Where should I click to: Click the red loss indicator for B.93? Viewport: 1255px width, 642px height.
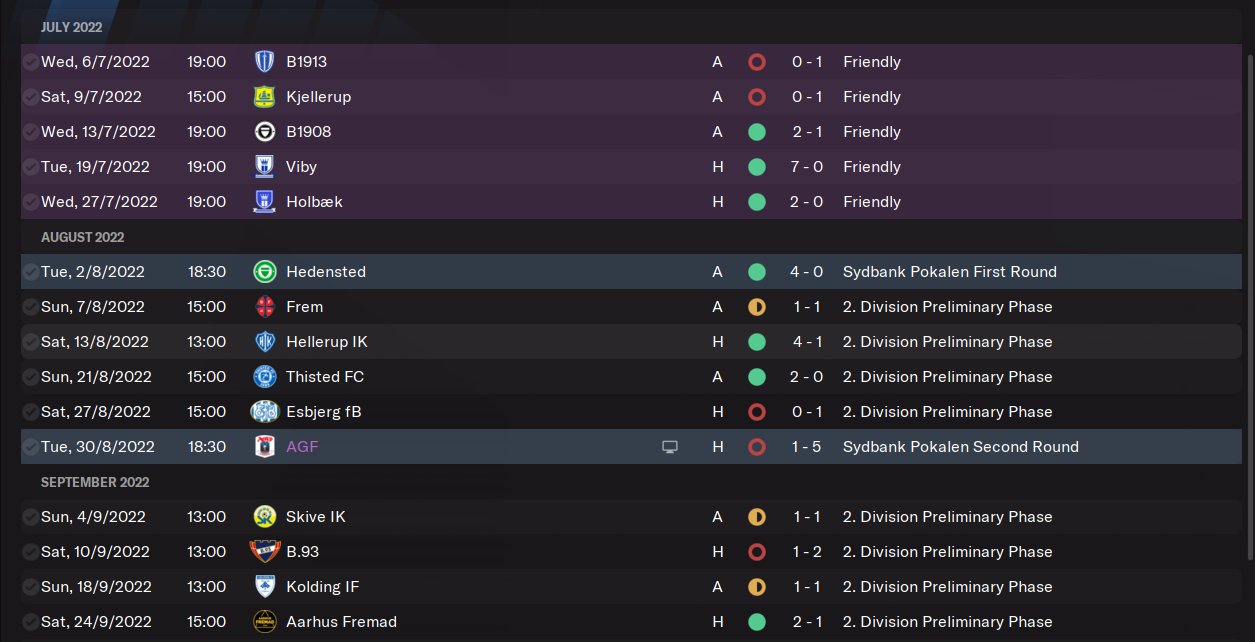click(757, 552)
